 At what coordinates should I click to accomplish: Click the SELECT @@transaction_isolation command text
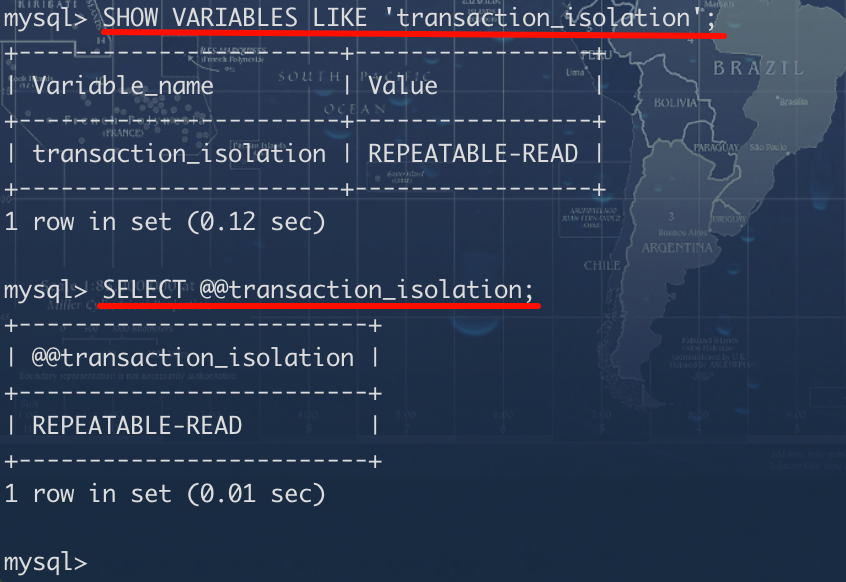319,289
